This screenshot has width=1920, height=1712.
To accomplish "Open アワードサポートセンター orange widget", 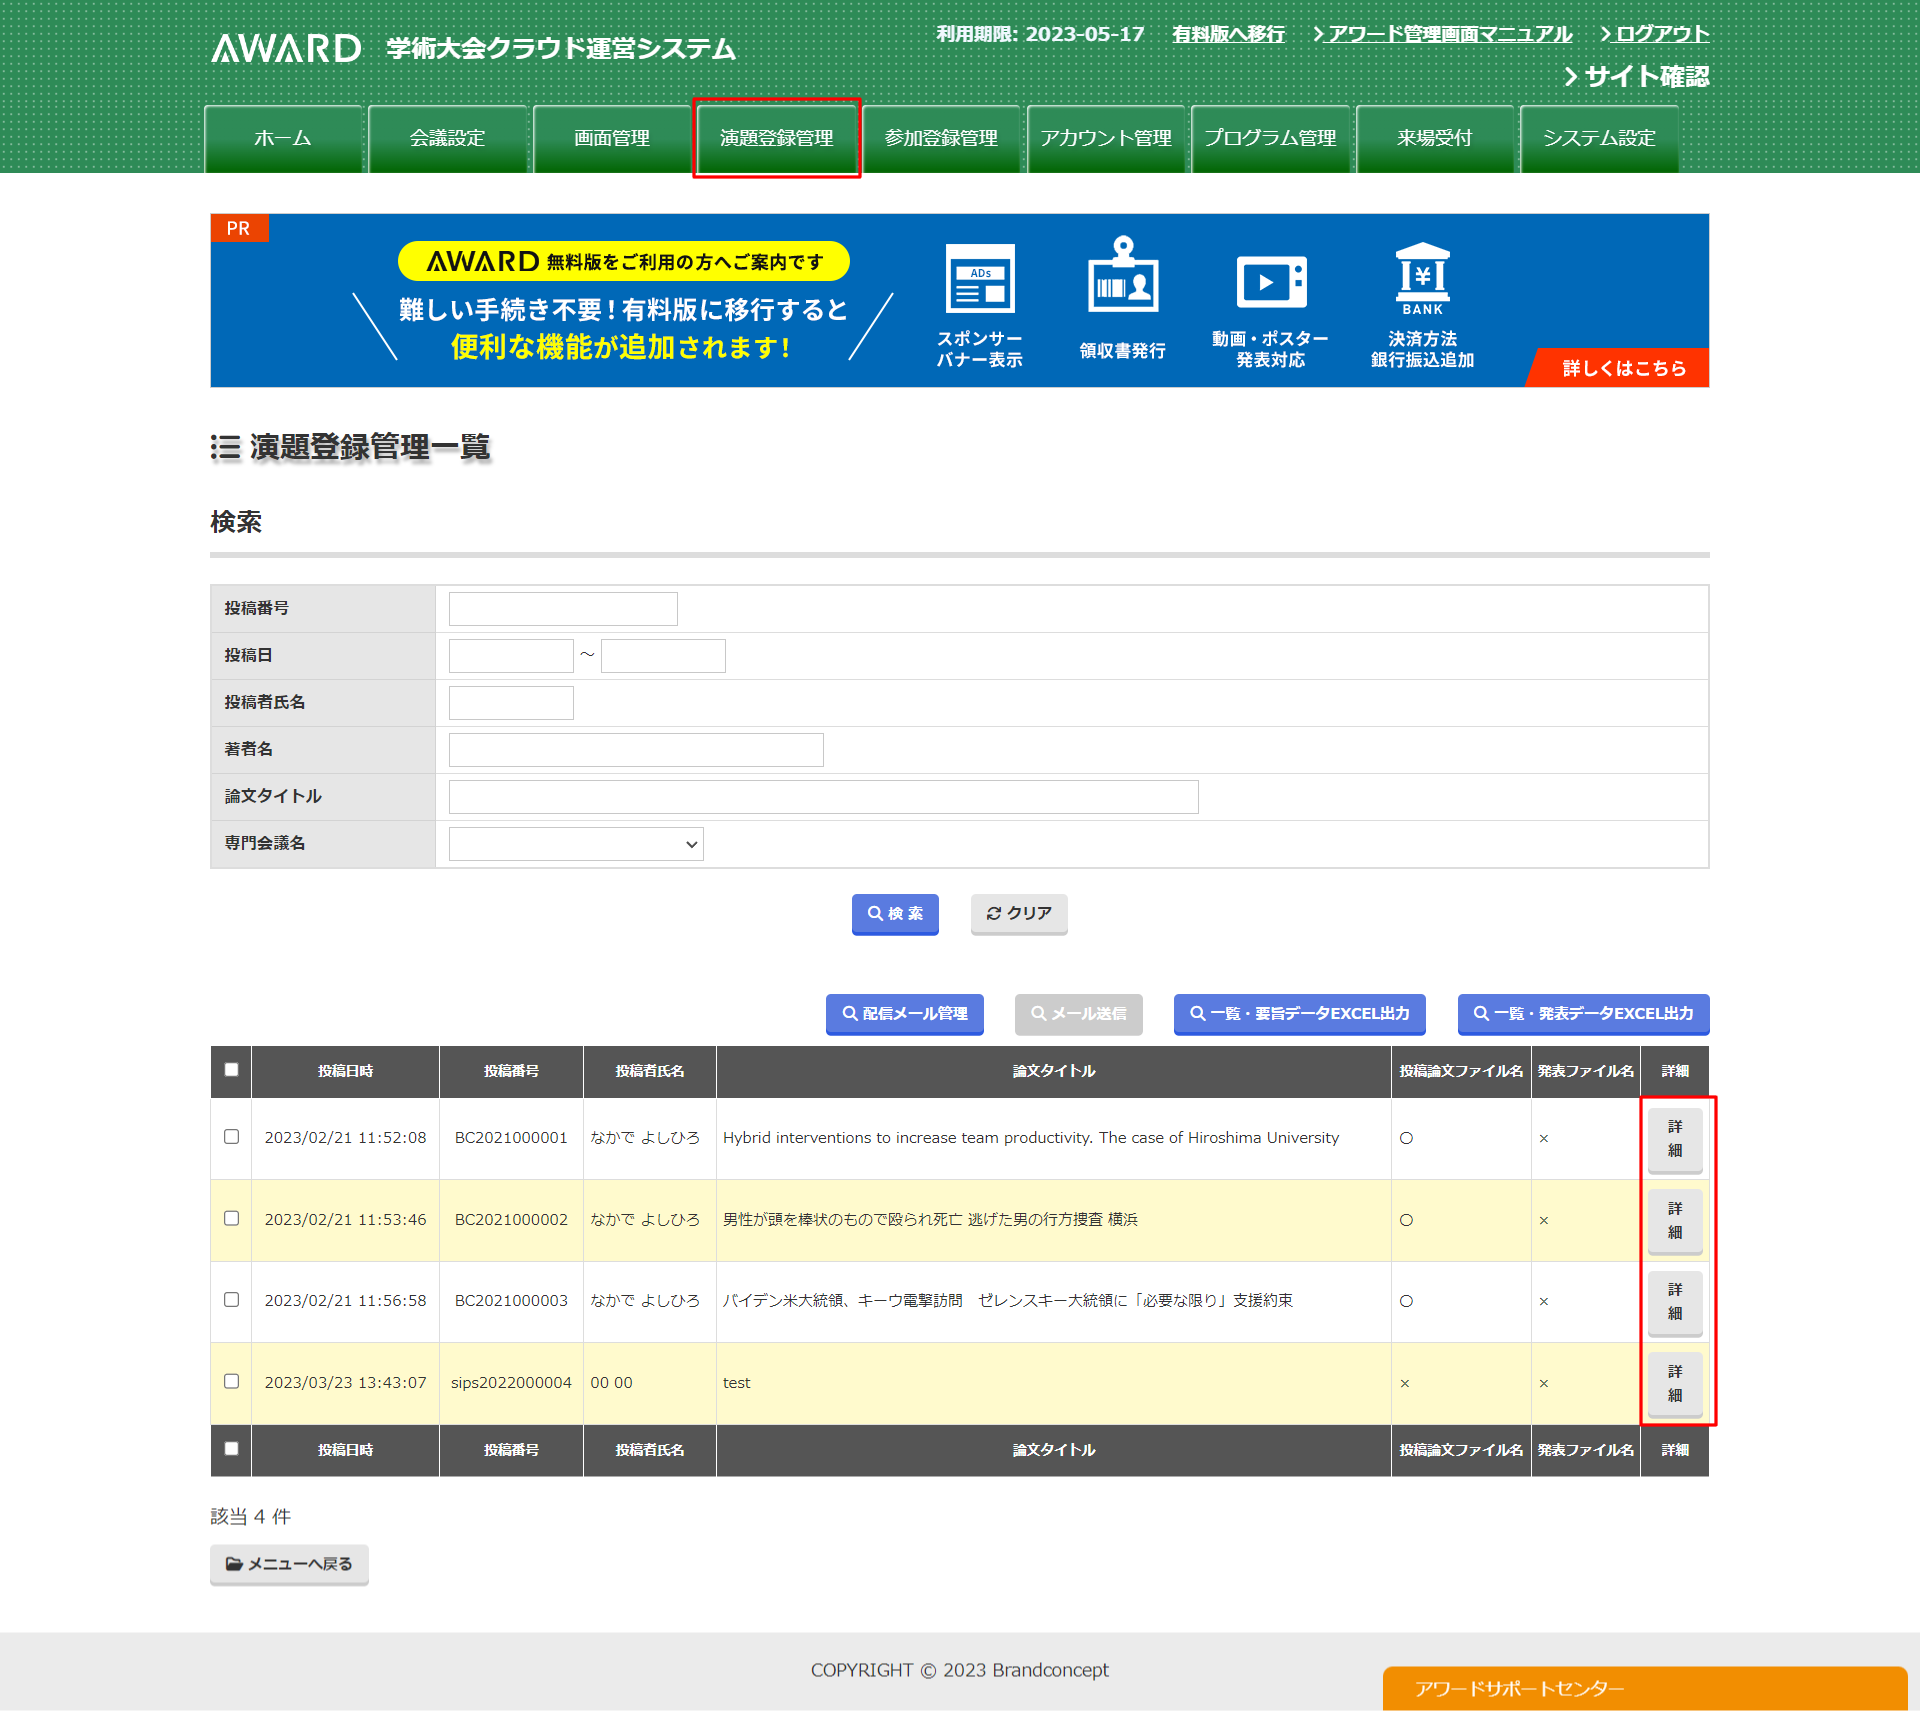I will (x=1644, y=1688).
